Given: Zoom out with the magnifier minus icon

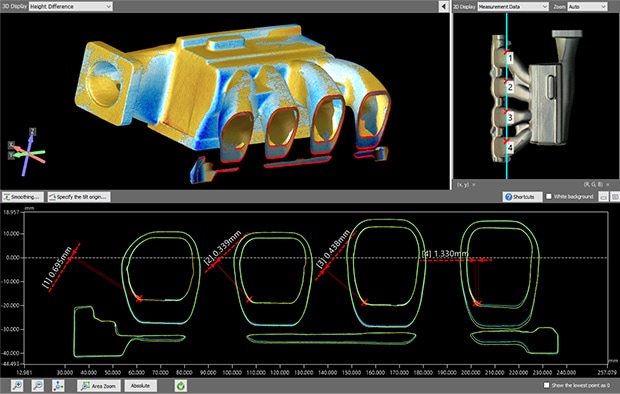Looking at the screenshot, I should 38,385.
